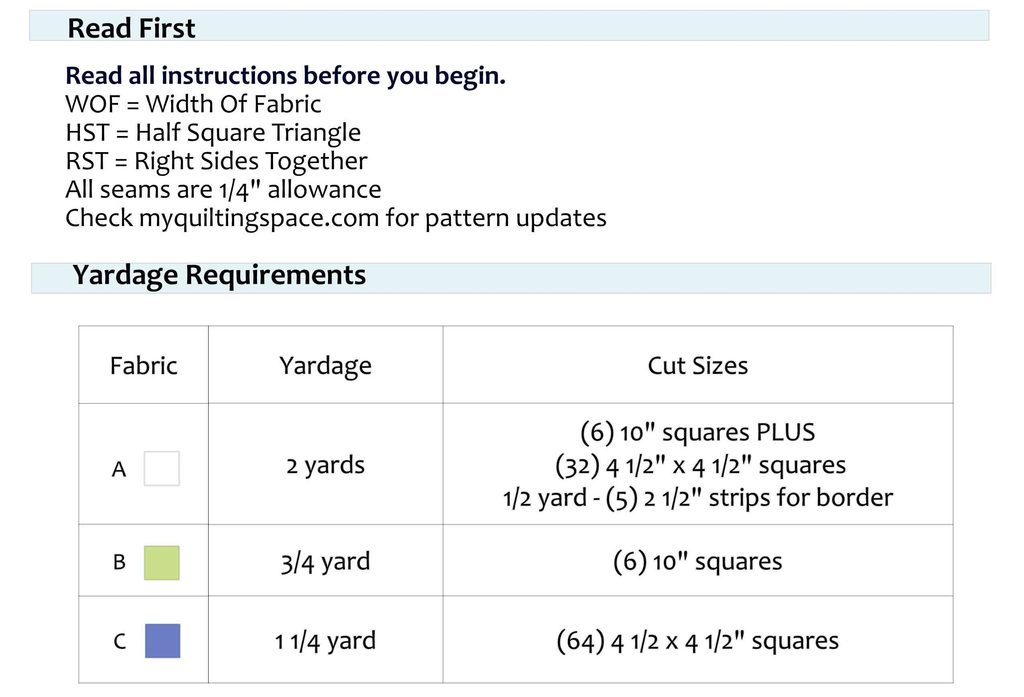Click the myquiltingspace.com website text
Image resolution: width=1024 pixels, height=697 pixels.
pos(259,218)
